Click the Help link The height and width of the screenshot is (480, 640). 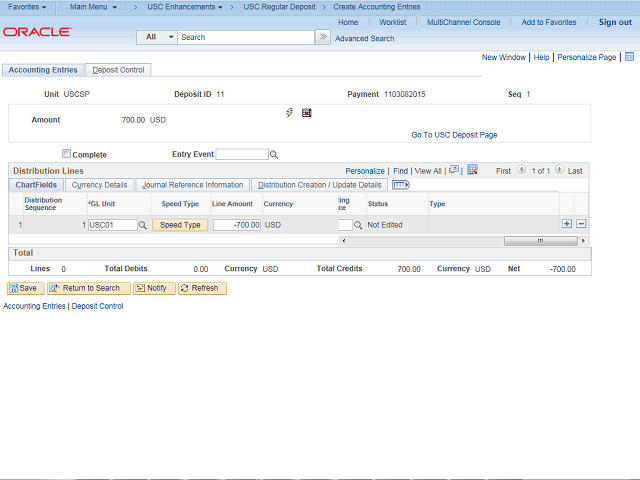(541, 57)
